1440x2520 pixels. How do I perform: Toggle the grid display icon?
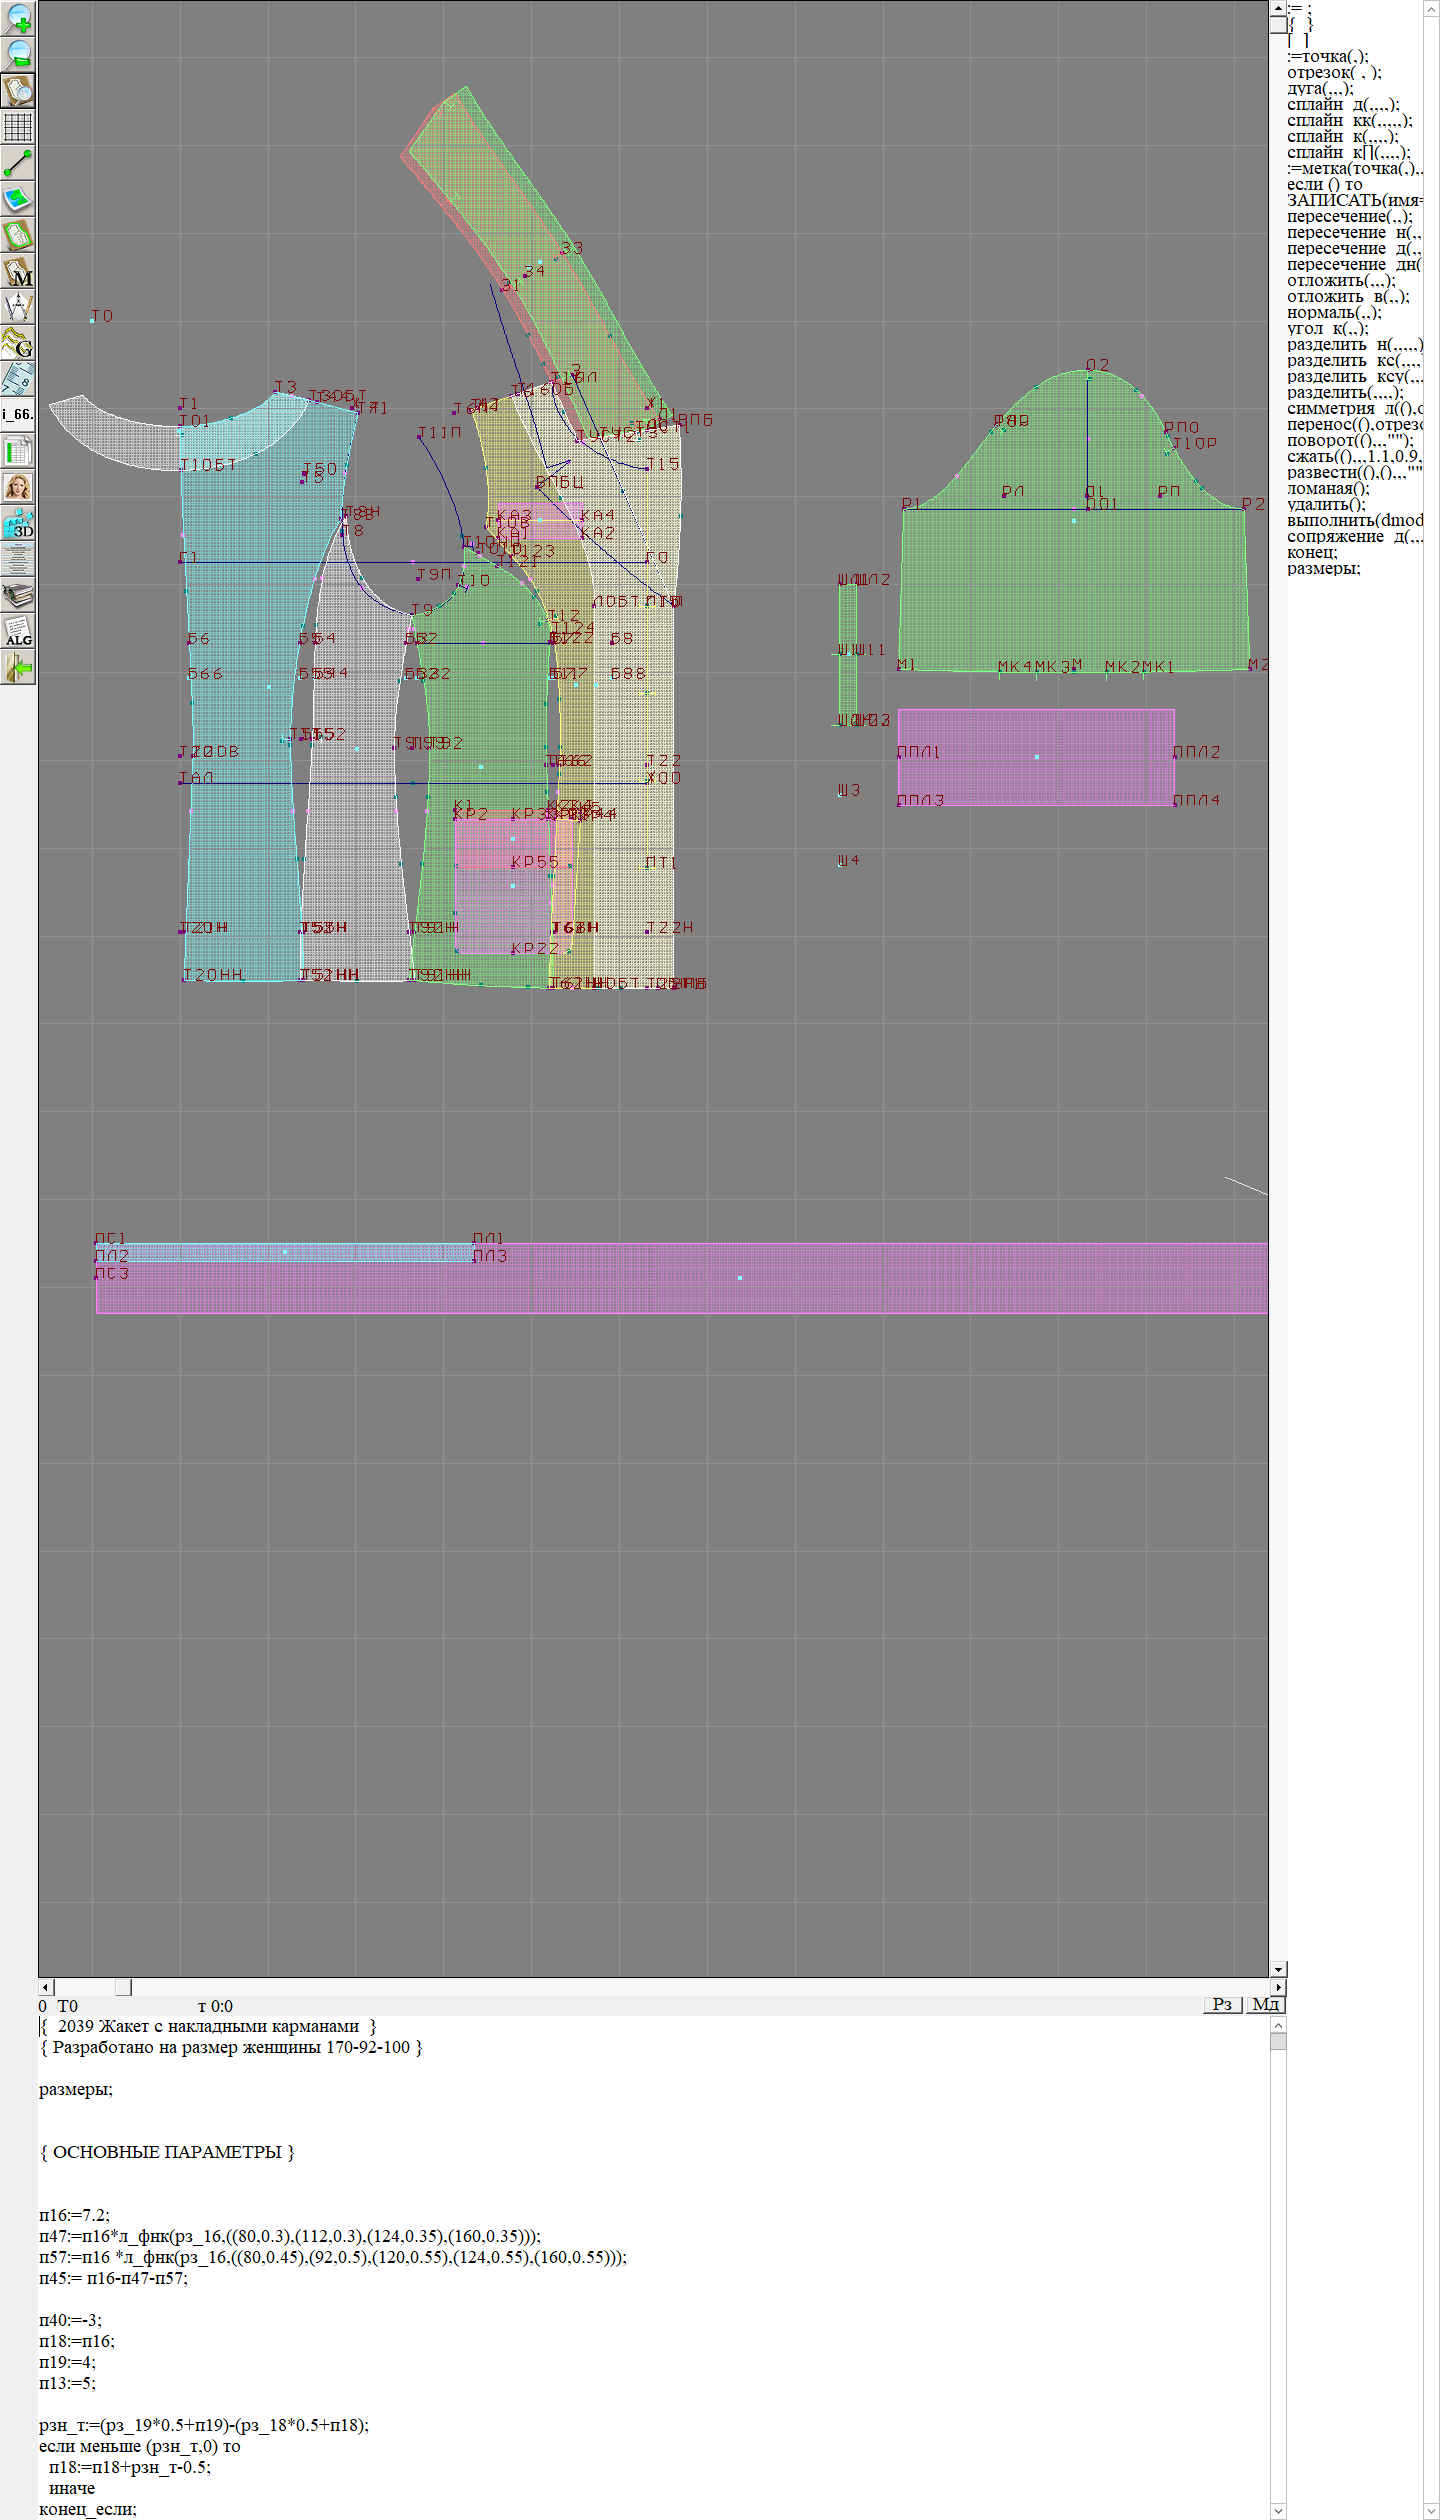tap(18, 127)
